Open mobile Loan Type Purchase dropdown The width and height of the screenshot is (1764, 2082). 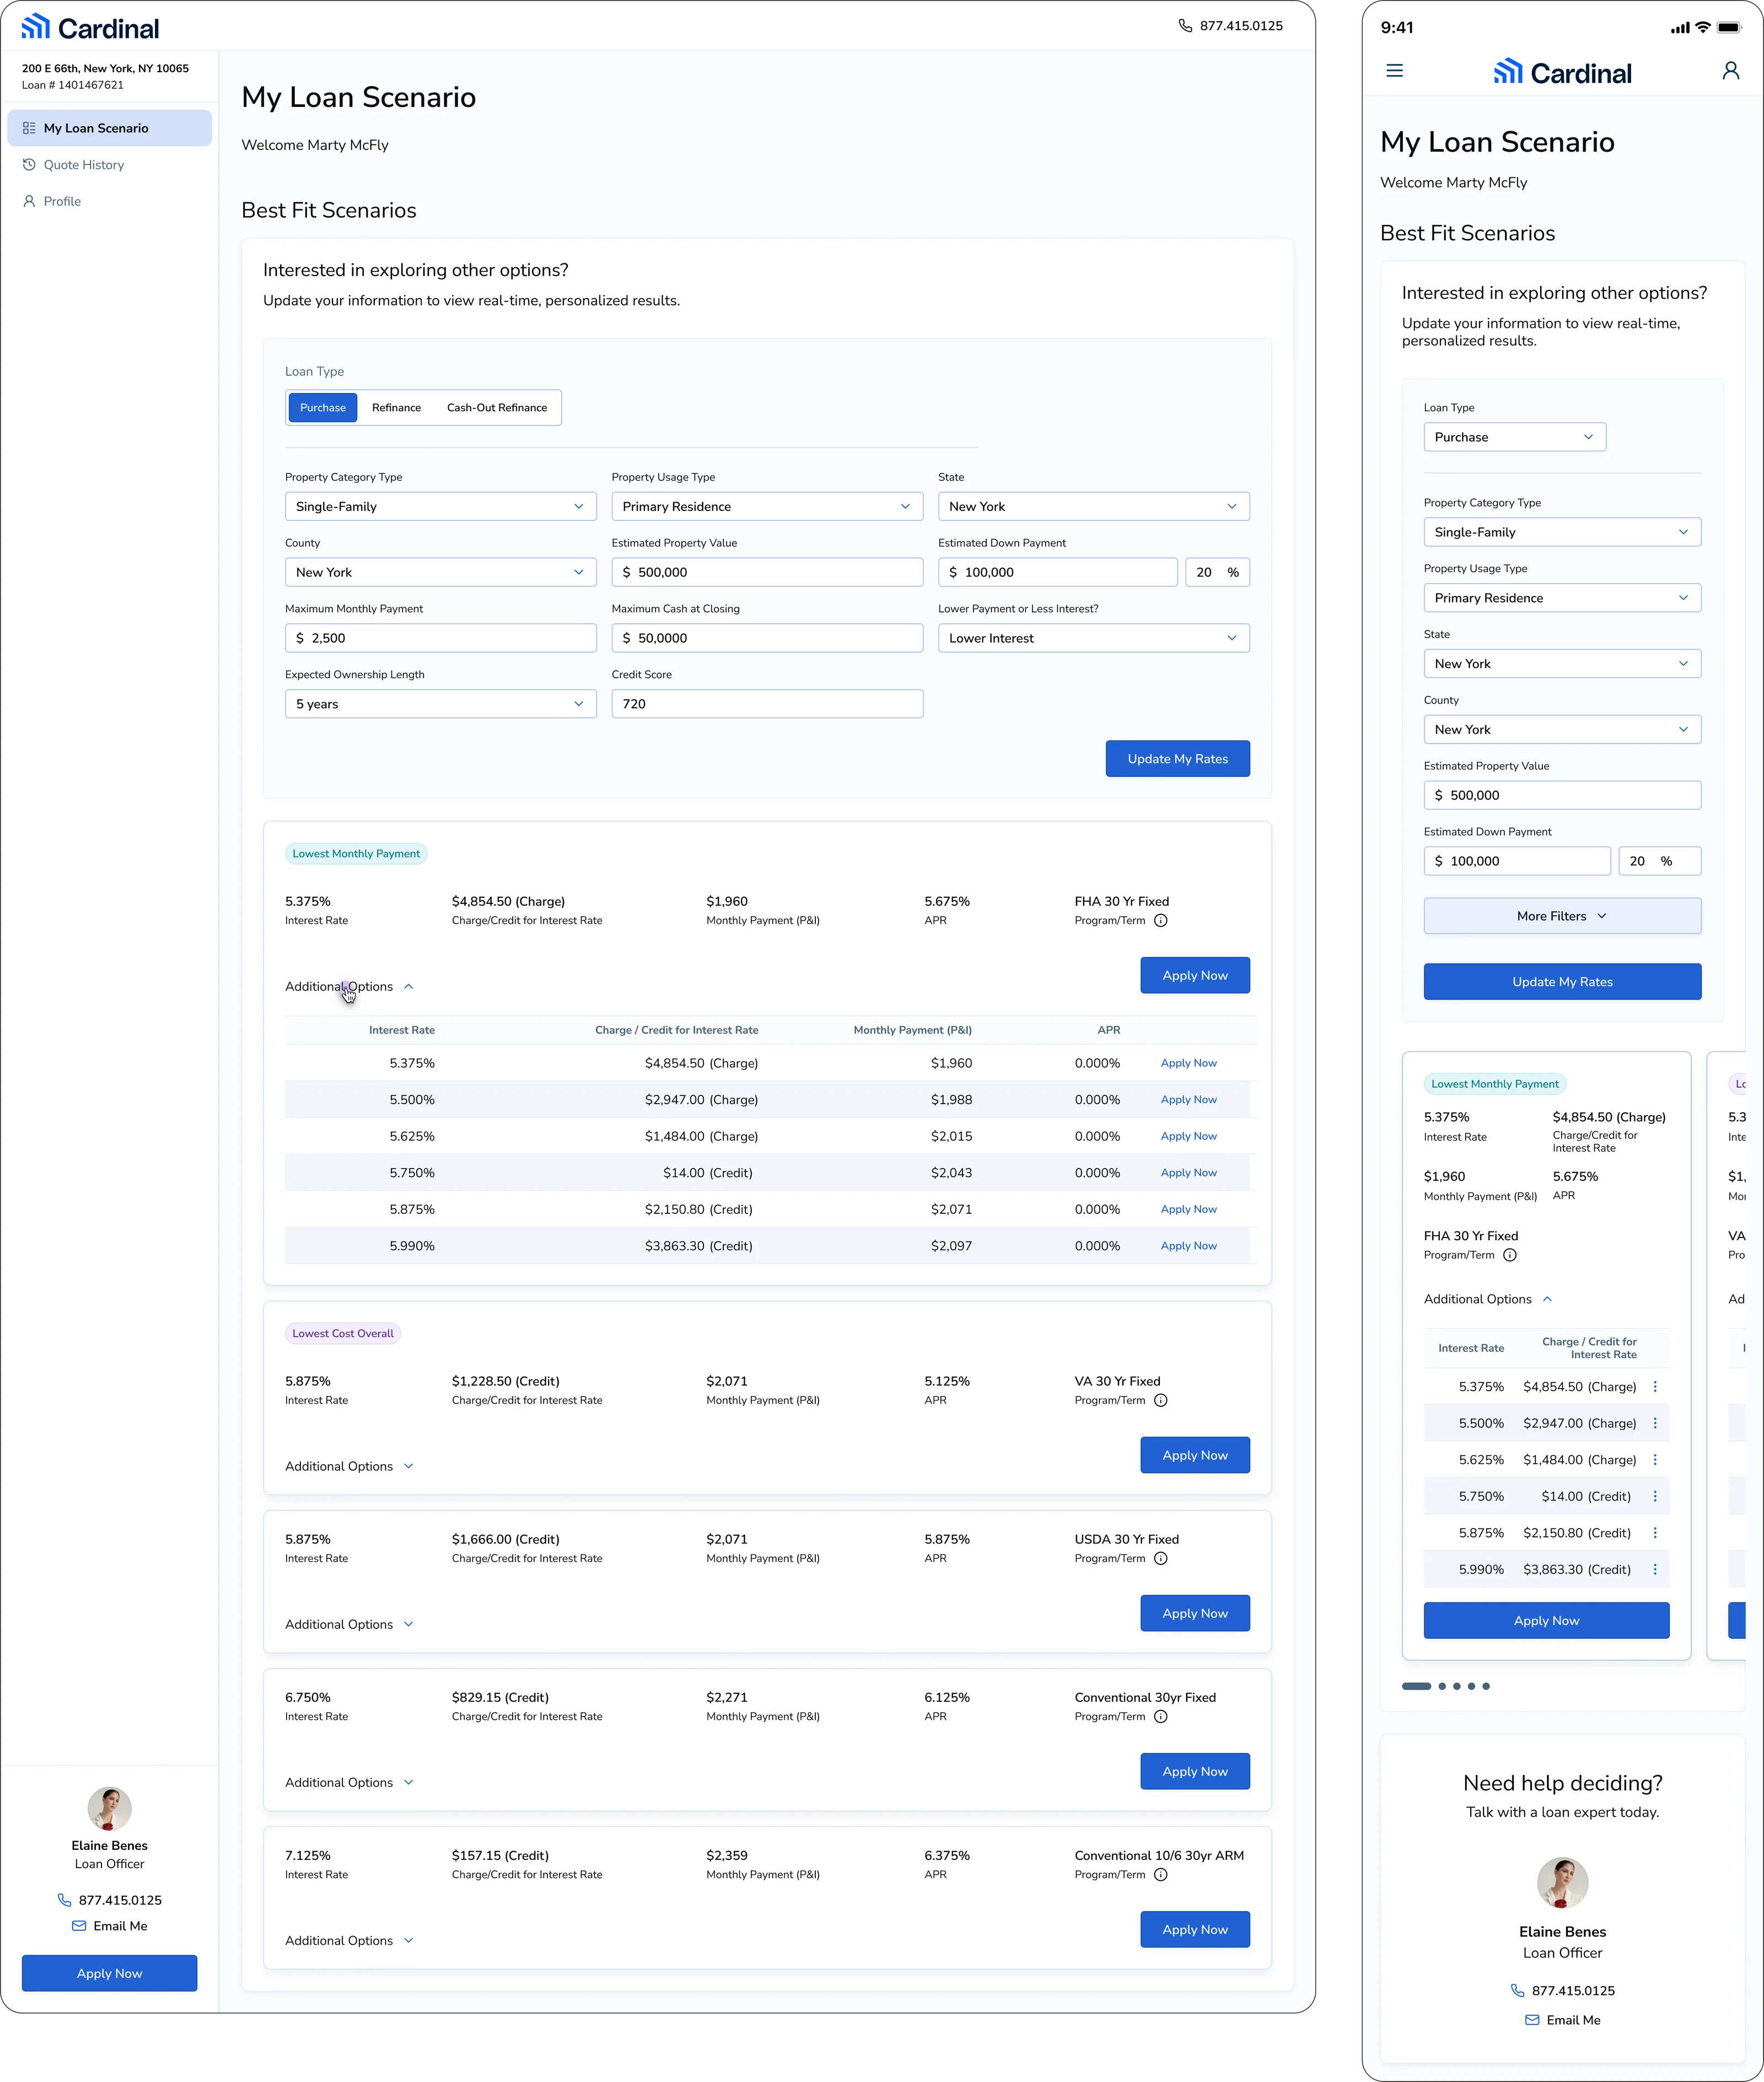(x=1515, y=437)
